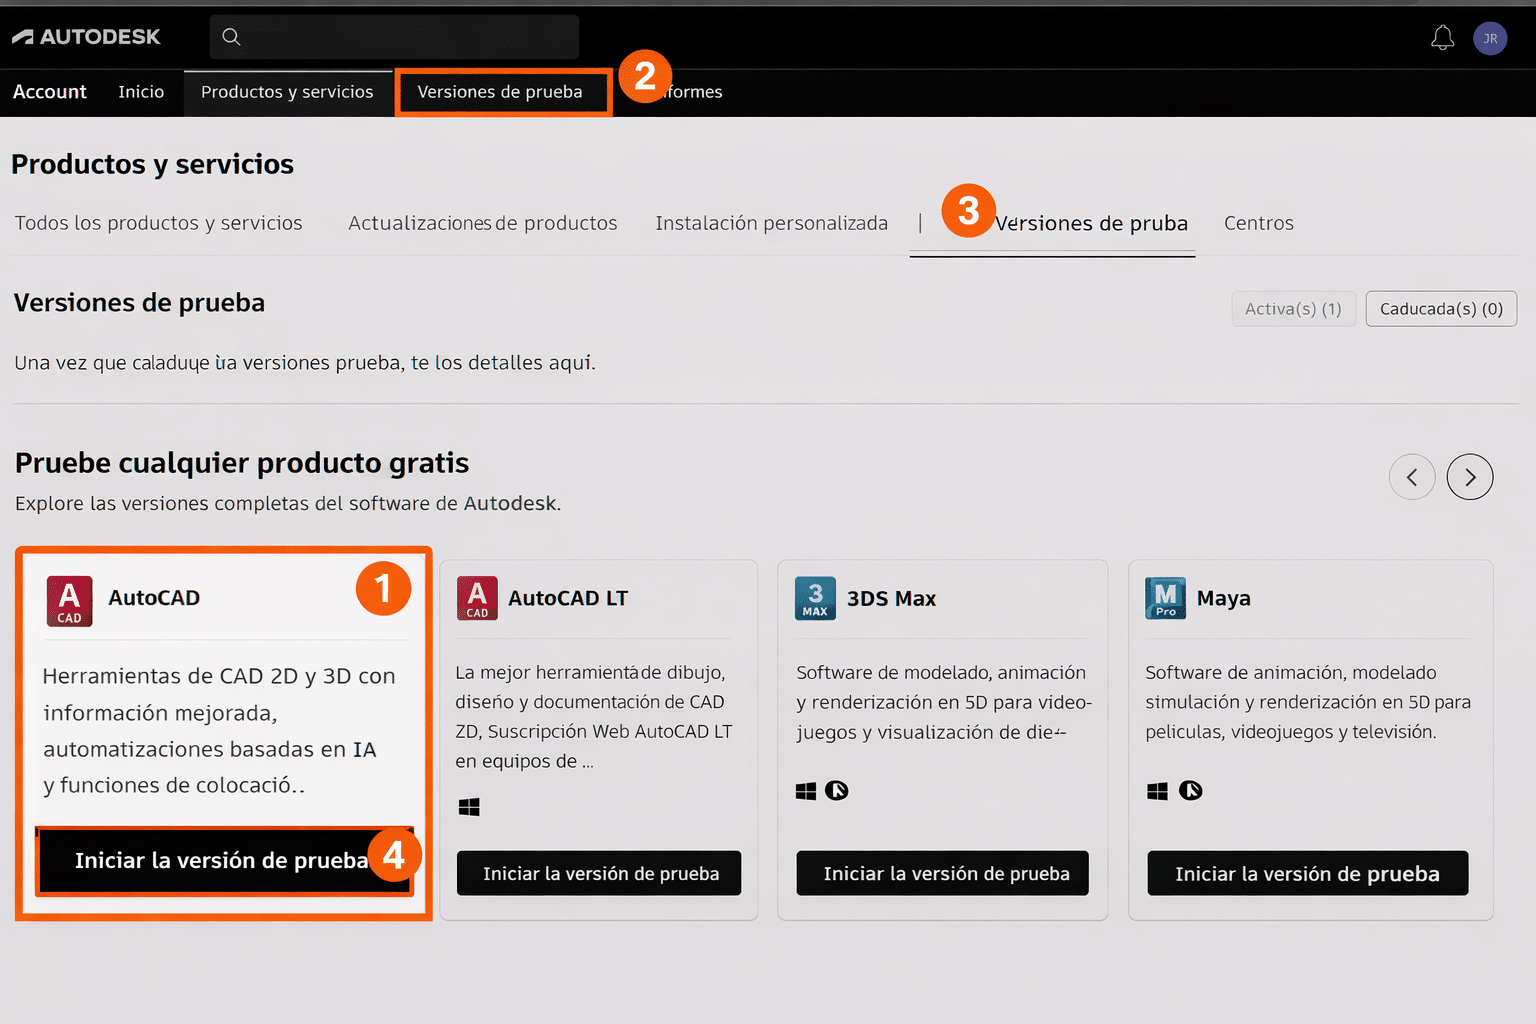
Task: Click the Apple icon on the Maya card
Action: point(1190,790)
